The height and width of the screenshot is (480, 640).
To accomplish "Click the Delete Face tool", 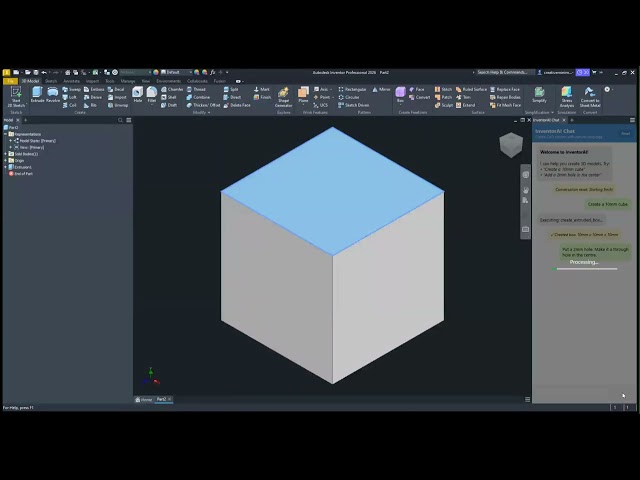I will point(237,105).
